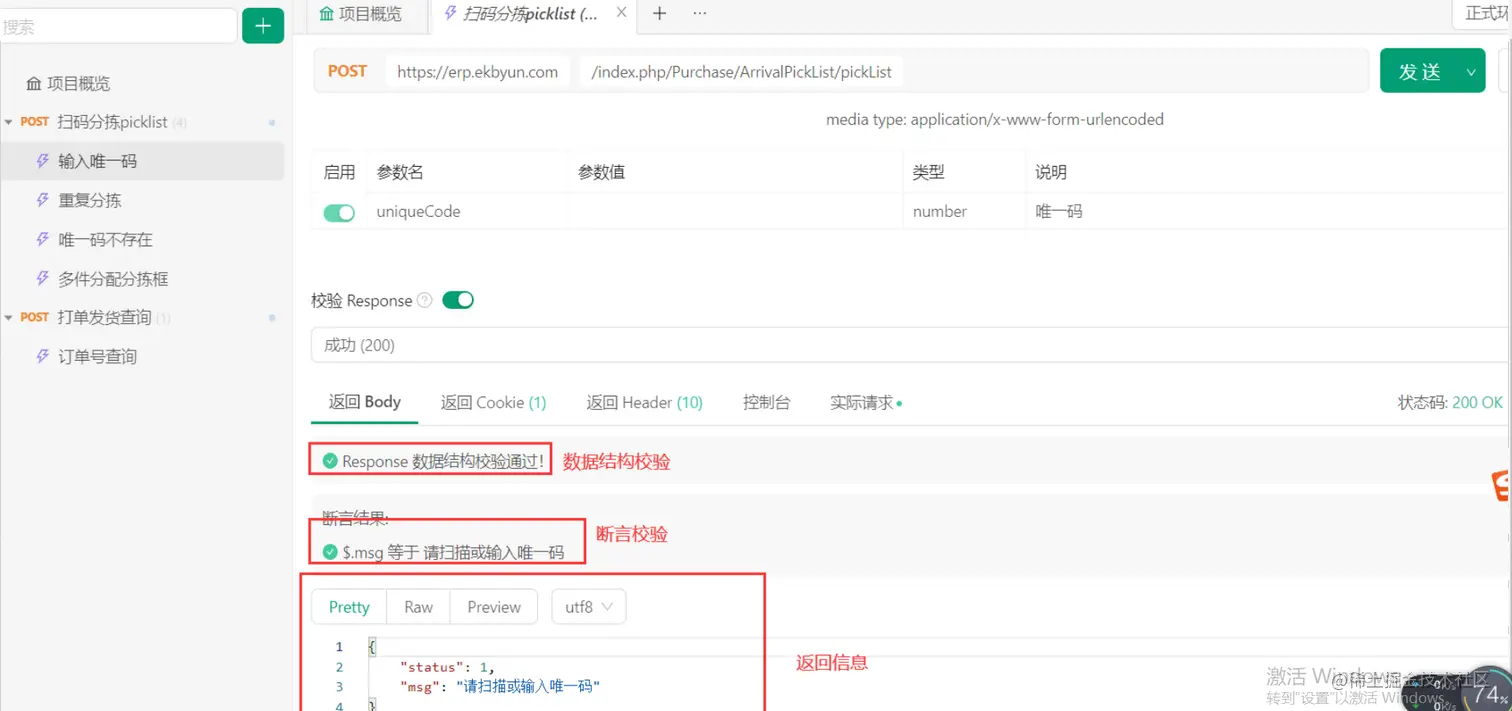Close the 扫码分拣picklist tab
The height and width of the screenshot is (711, 1512).
click(621, 13)
